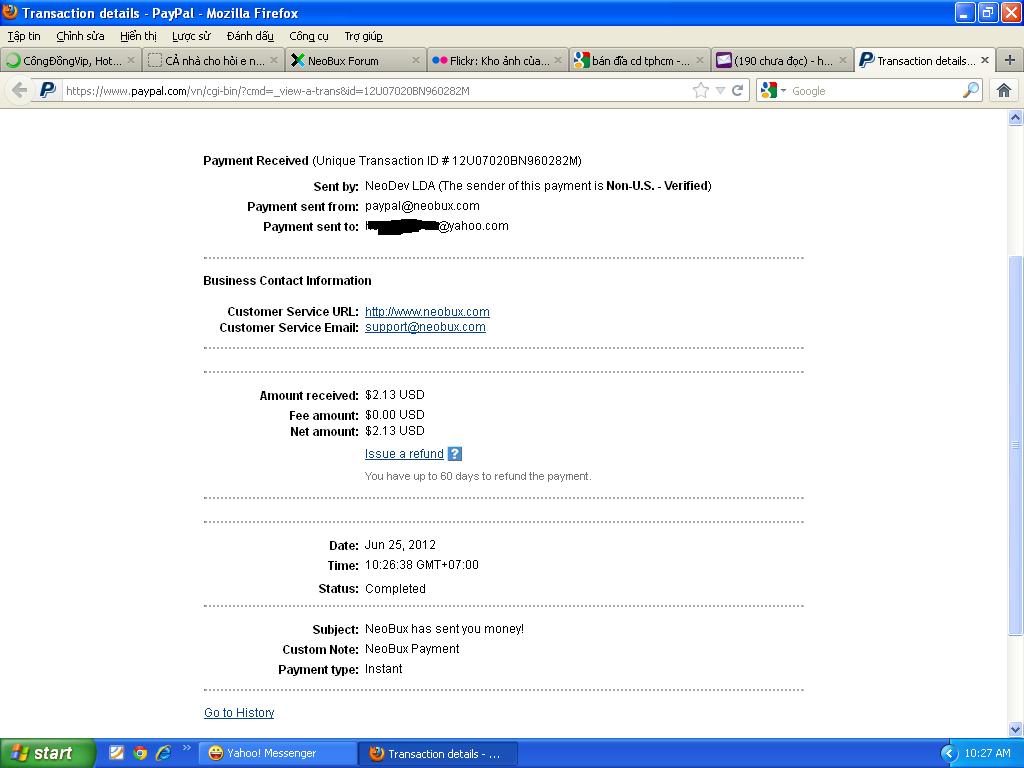Click in the URL address field
Viewport: 1024px width, 768px height.
tap(376, 91)
